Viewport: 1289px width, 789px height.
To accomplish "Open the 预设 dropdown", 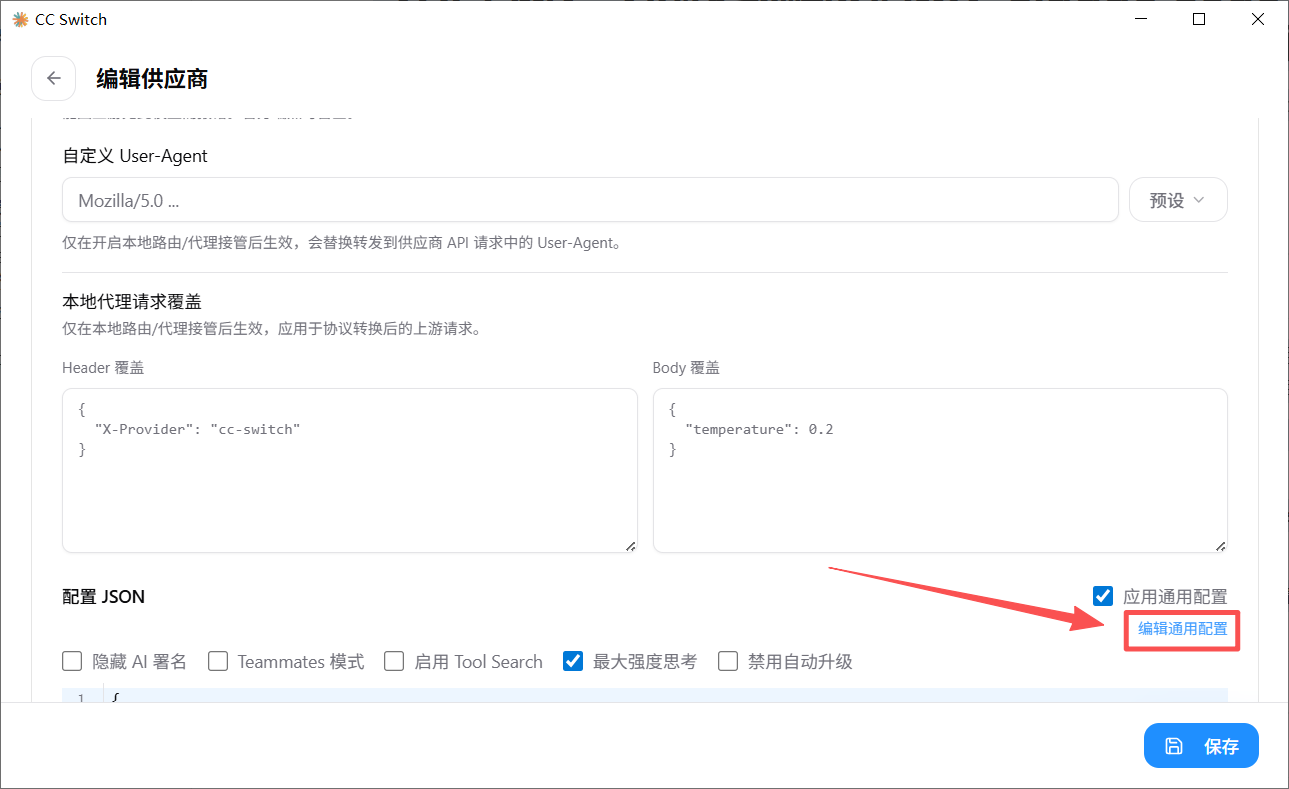I will (x=1178, y=200).
